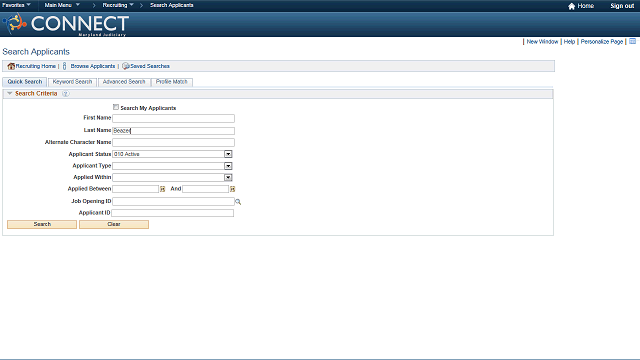Screen dimensions: 640x360
Task: Focus the Alternate Character Name field
Action: (x=173, y=142)
